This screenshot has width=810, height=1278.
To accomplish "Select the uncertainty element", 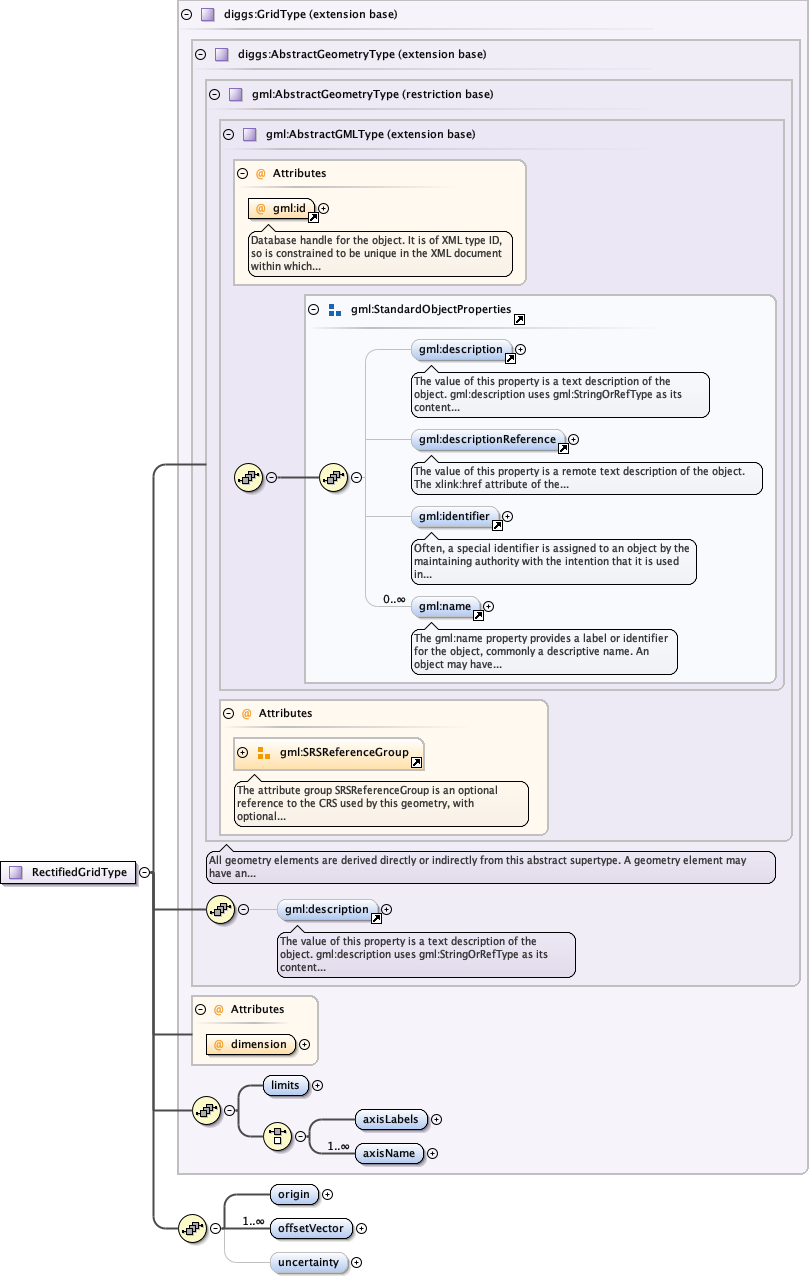I will tap(308, 1263).
